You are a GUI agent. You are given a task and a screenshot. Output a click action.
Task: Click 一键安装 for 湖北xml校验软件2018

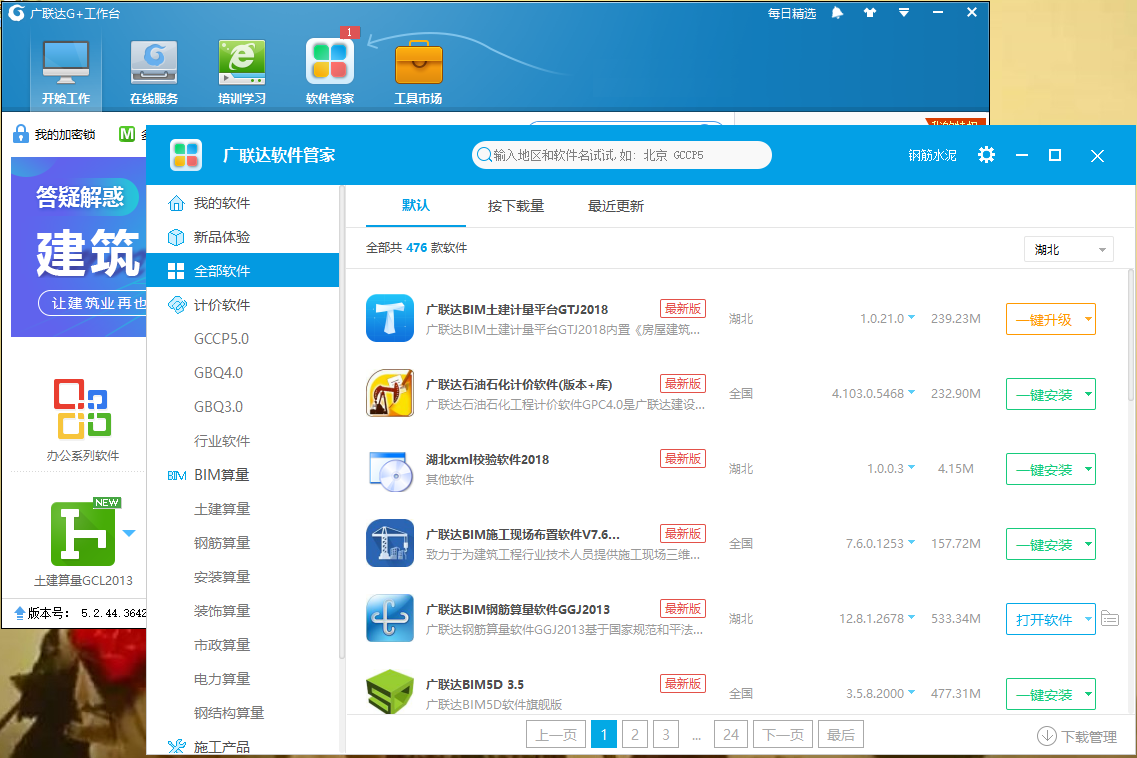1043,469
